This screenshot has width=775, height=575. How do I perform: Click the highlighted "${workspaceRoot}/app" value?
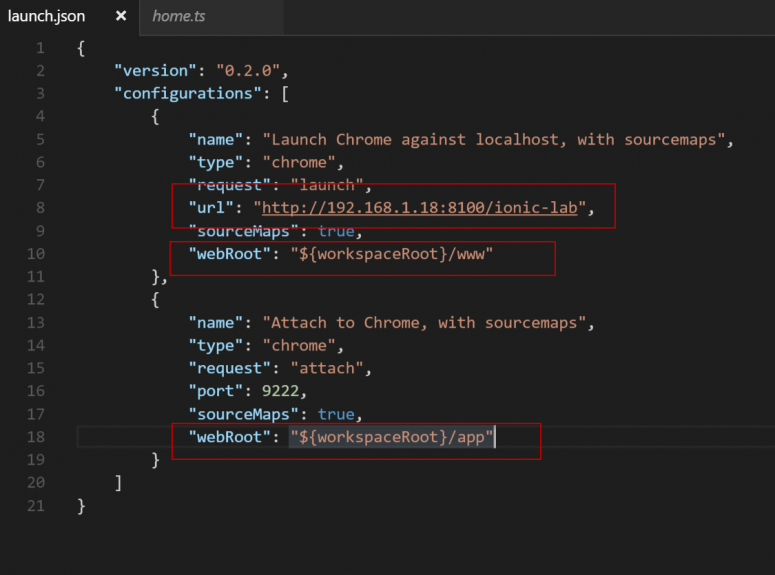(392, 437)
